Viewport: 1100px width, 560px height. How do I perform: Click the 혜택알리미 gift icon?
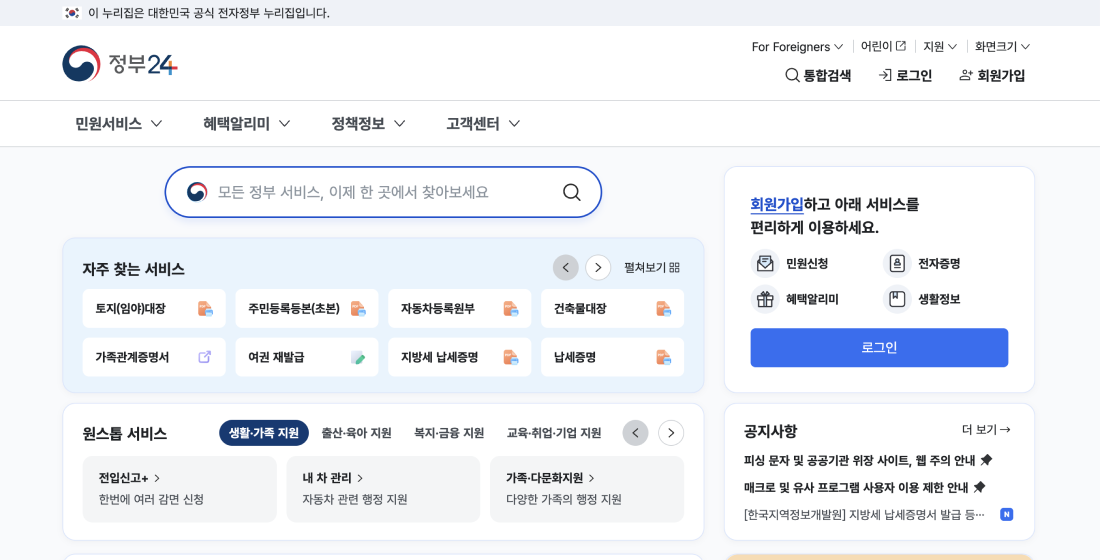[765, 299]
